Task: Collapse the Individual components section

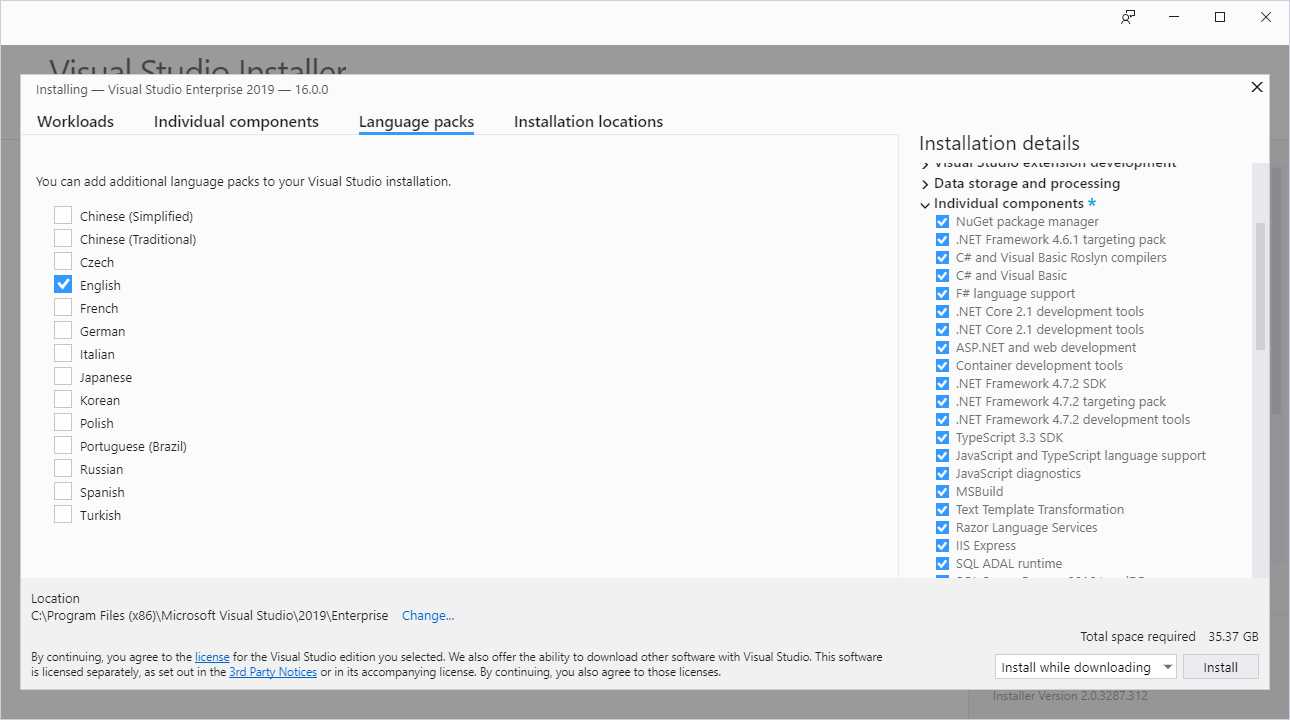Action: pyautogui.click(x=925, y=204)
